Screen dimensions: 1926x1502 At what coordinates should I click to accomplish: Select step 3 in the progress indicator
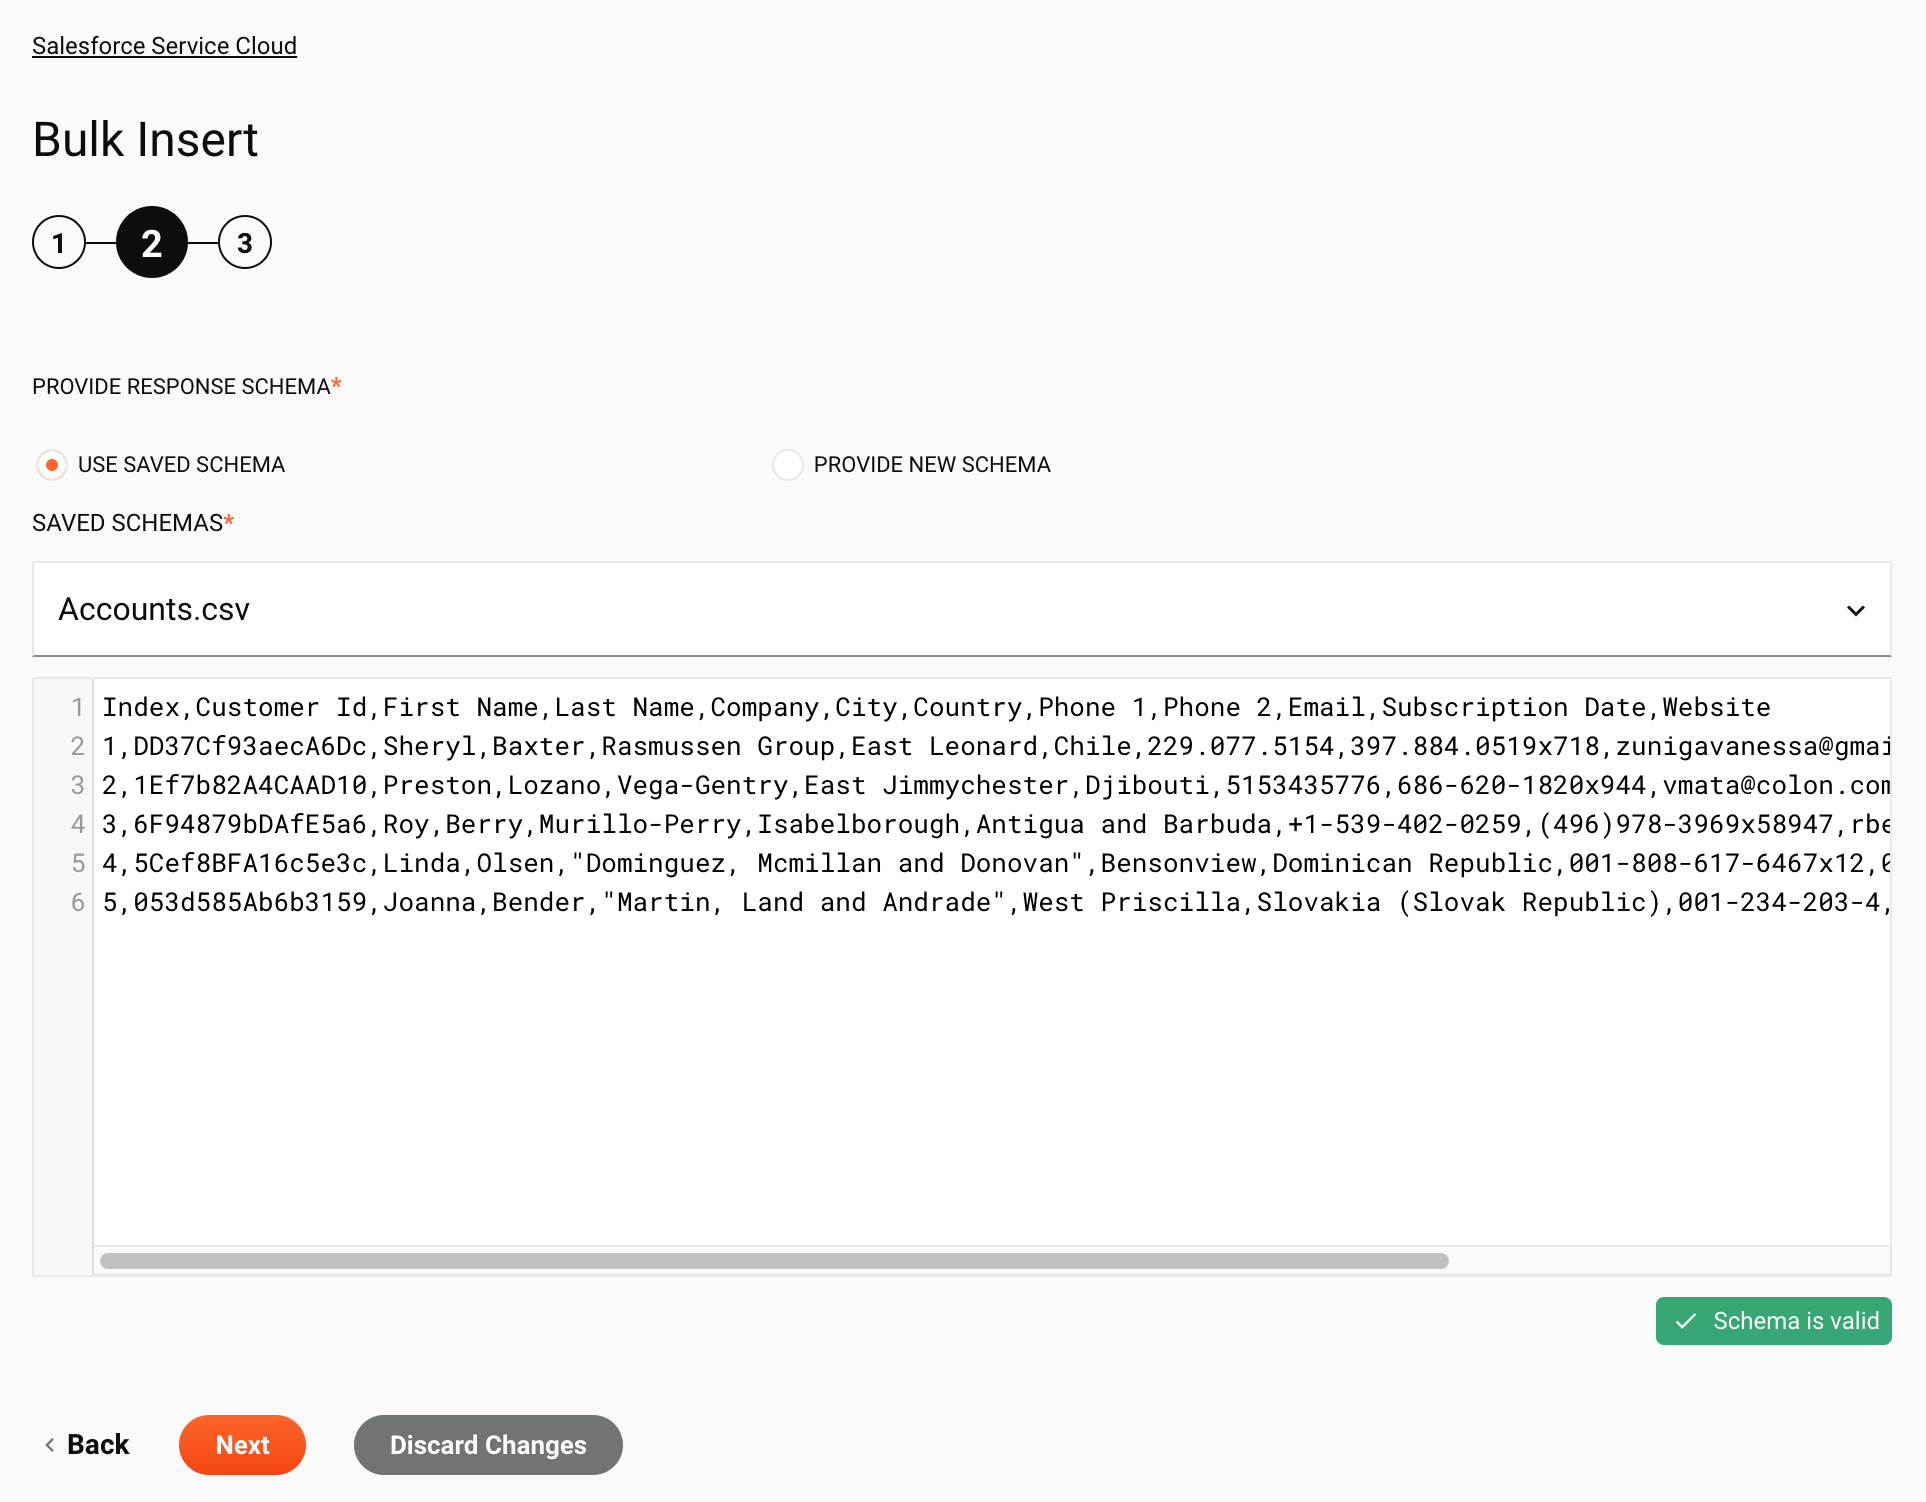[244, 242]
